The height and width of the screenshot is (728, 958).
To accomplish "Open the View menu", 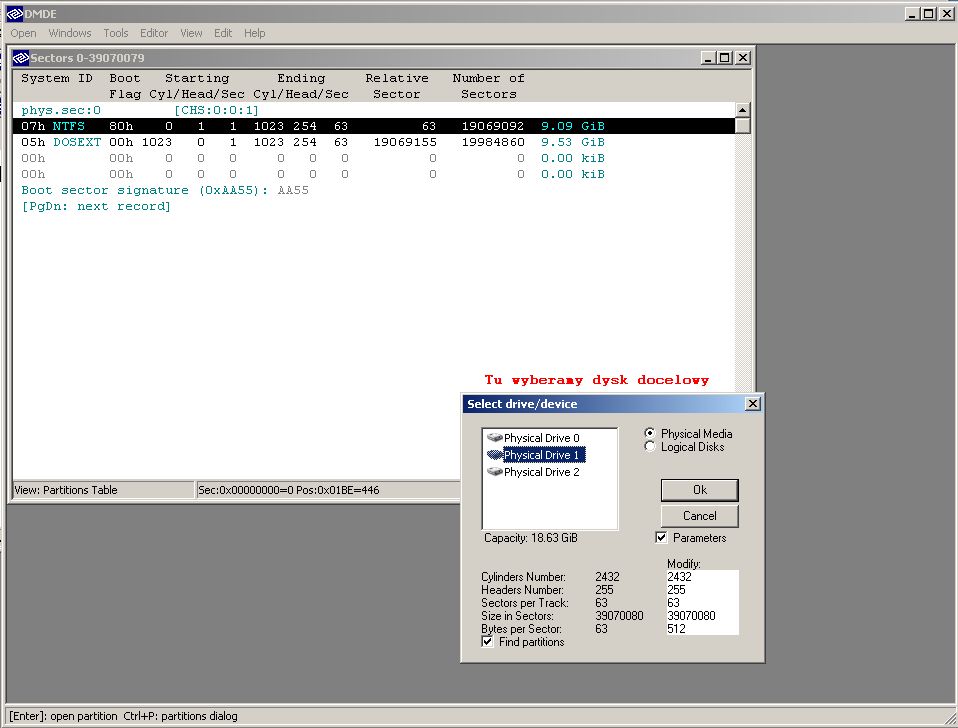I will (x=191, y=33).
